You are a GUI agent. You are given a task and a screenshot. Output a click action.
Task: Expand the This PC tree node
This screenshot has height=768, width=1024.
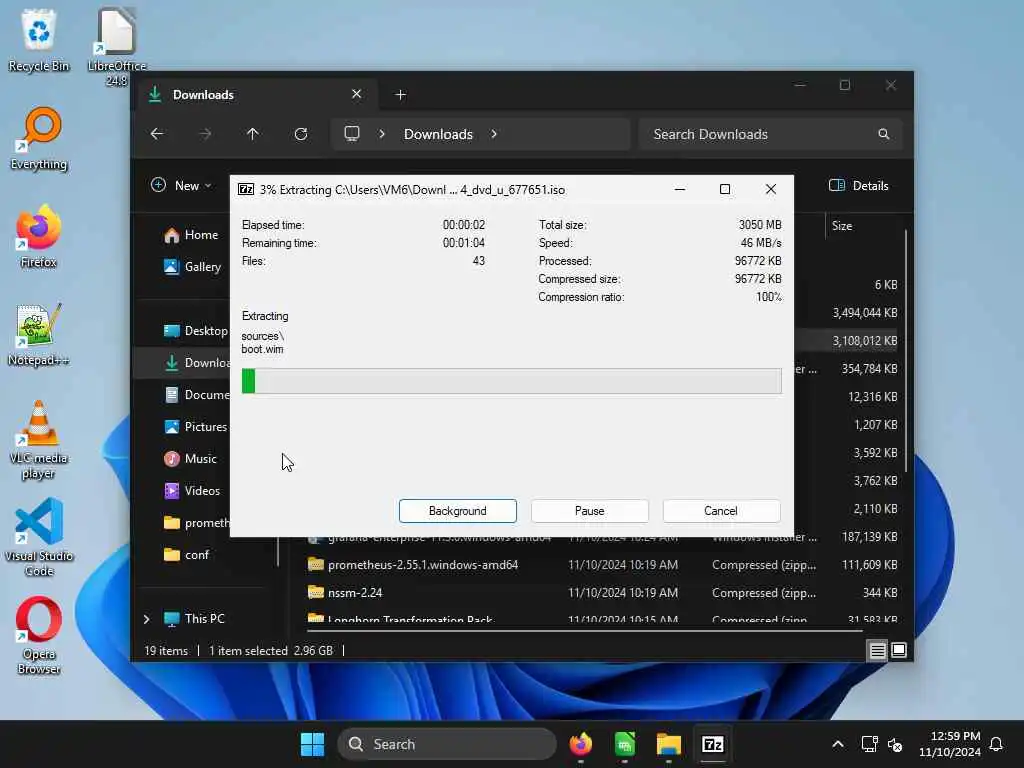[x=146, y=618]
